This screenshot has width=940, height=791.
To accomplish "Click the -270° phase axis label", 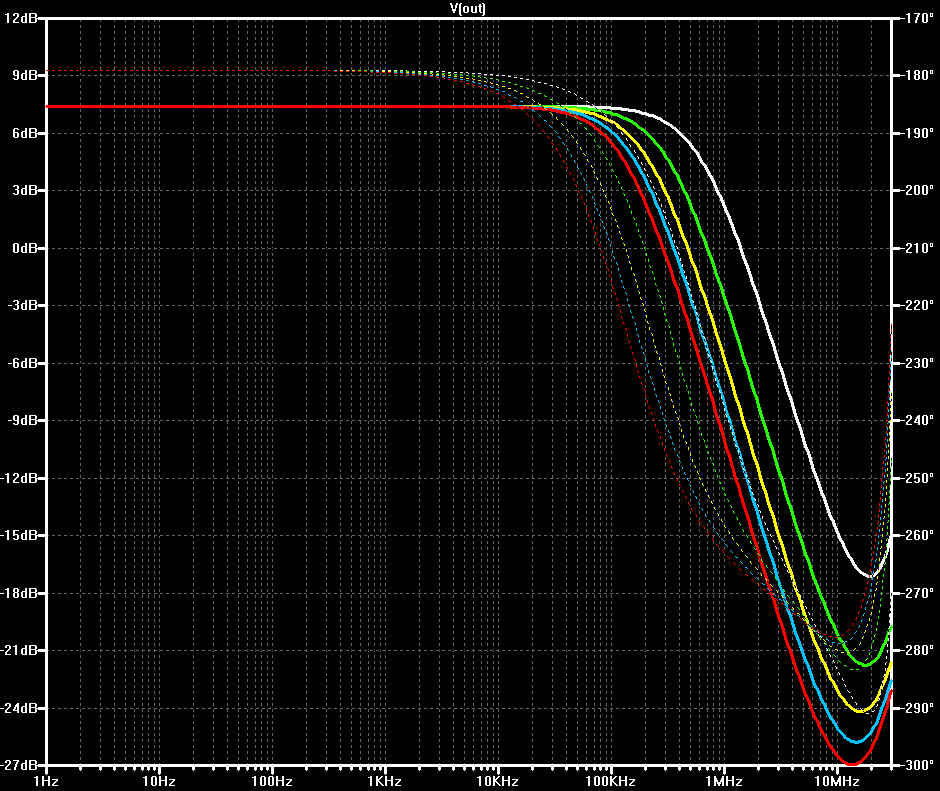I will (918, 593).
